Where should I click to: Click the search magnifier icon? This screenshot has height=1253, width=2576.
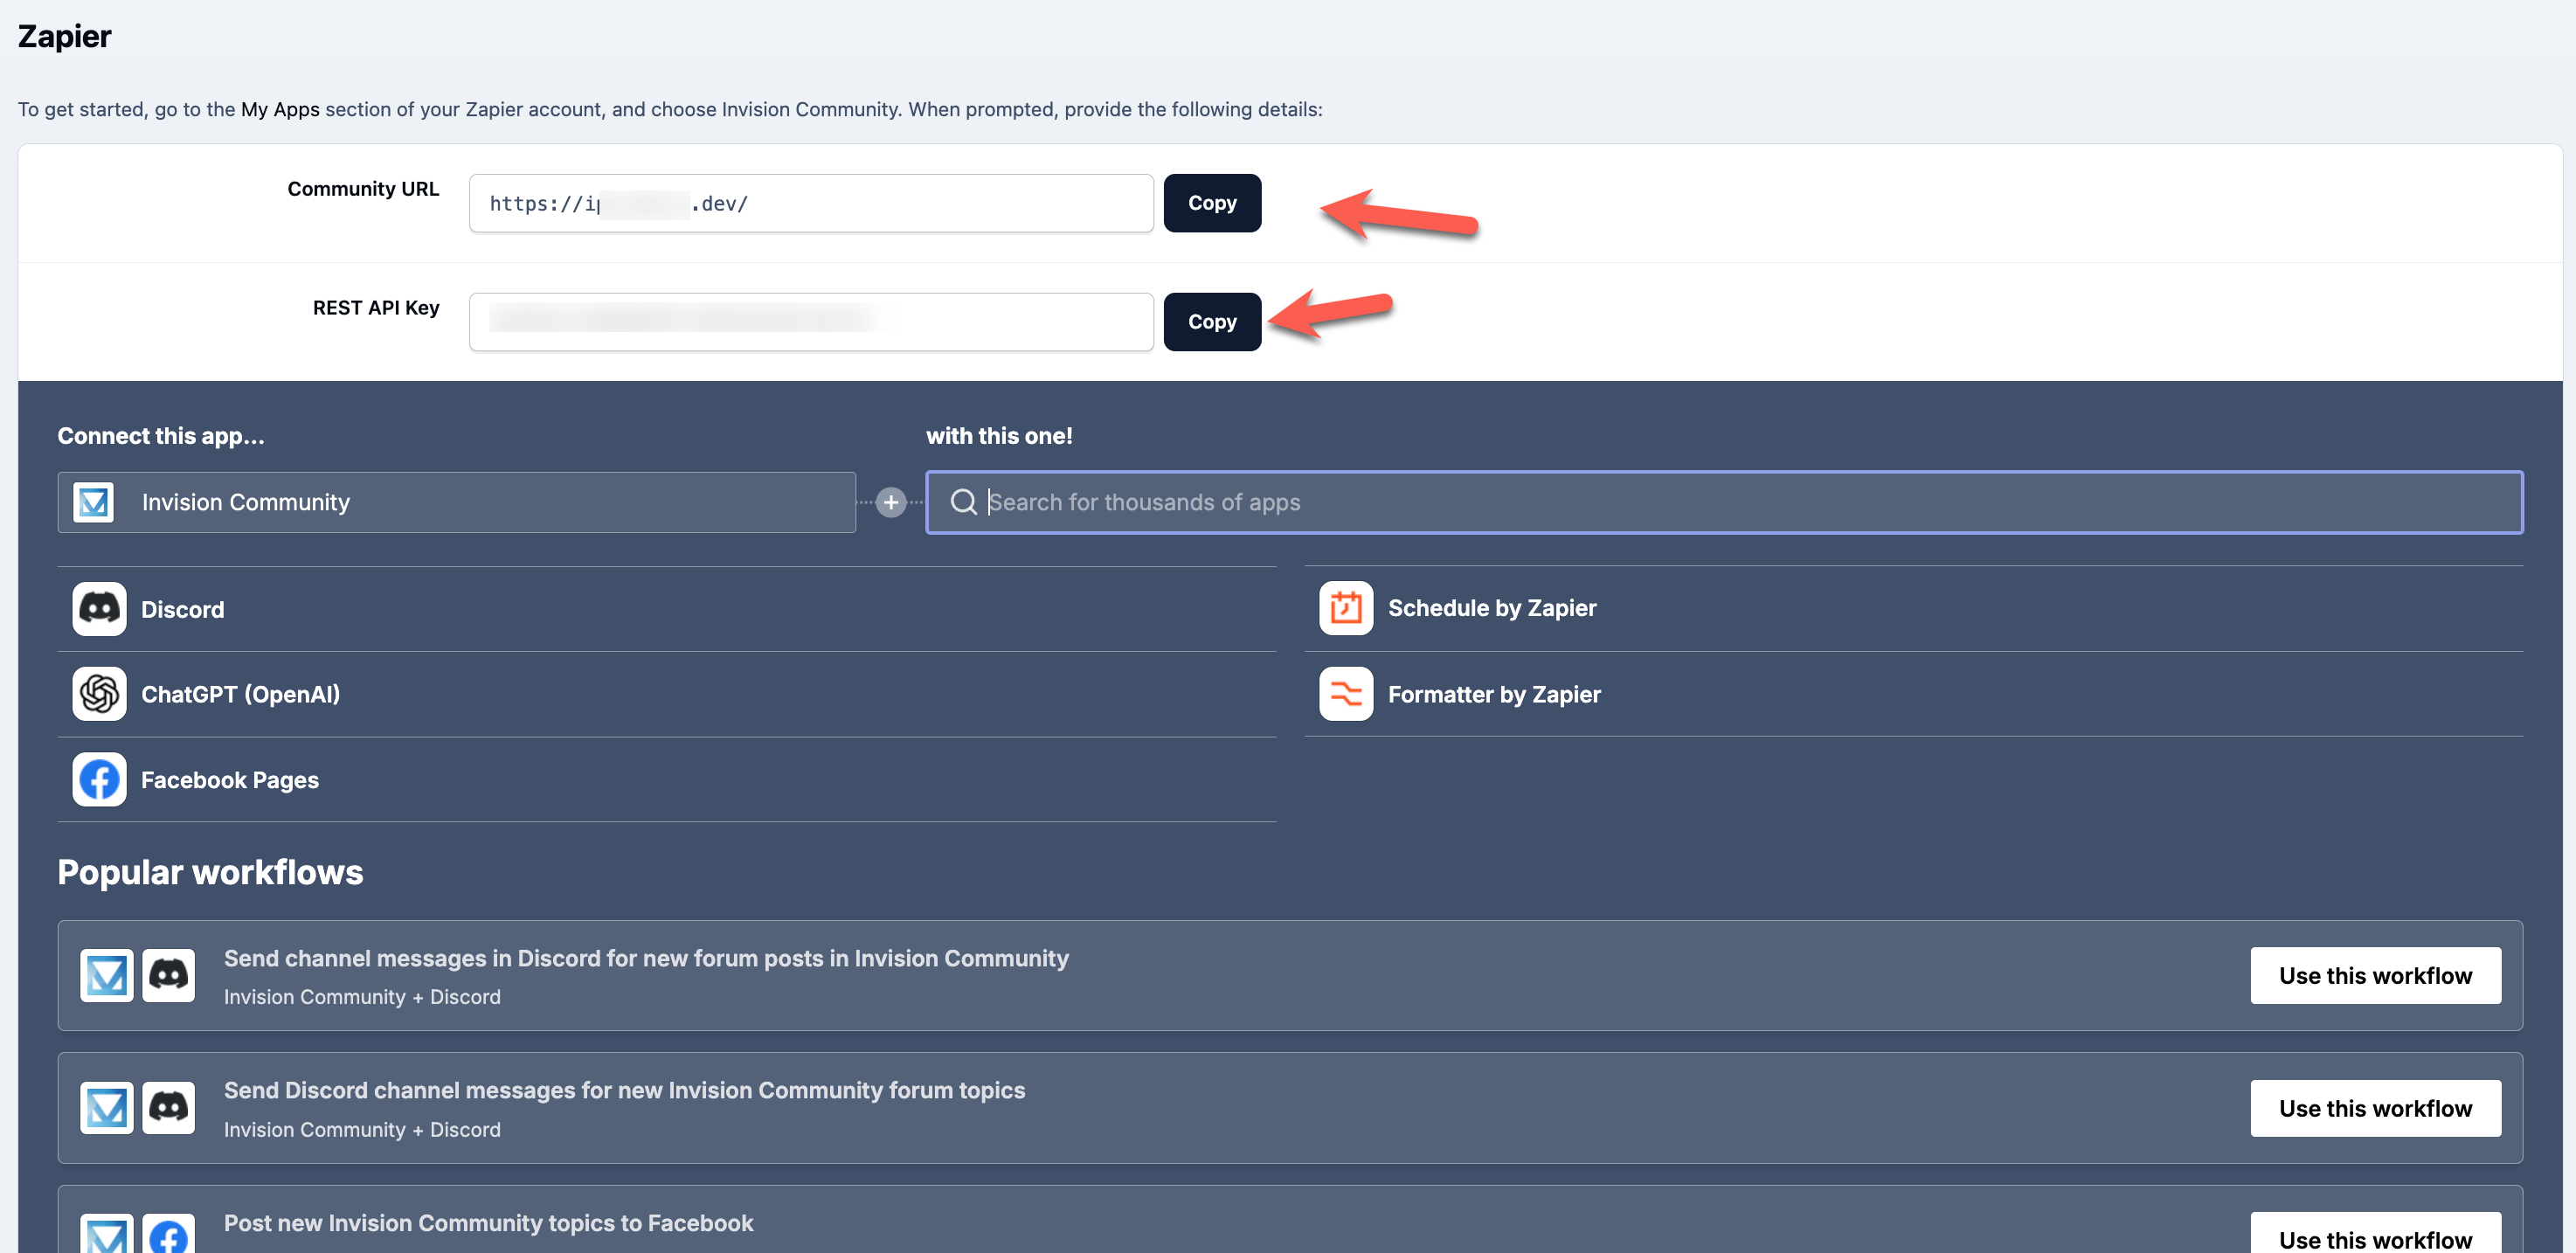[963, 502]
